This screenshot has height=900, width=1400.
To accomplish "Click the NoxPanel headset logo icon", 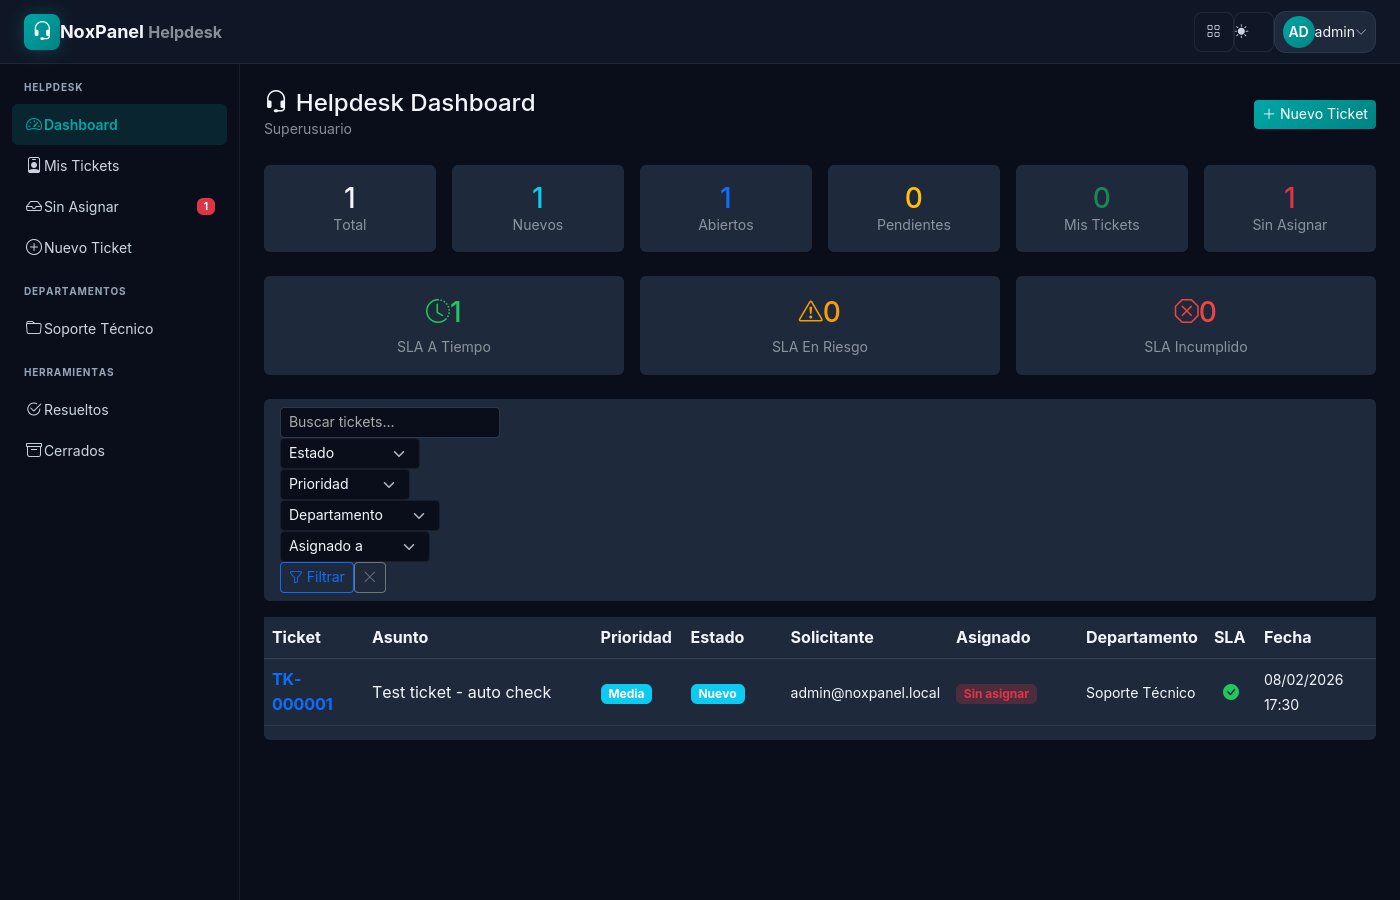I will (42, 32).
